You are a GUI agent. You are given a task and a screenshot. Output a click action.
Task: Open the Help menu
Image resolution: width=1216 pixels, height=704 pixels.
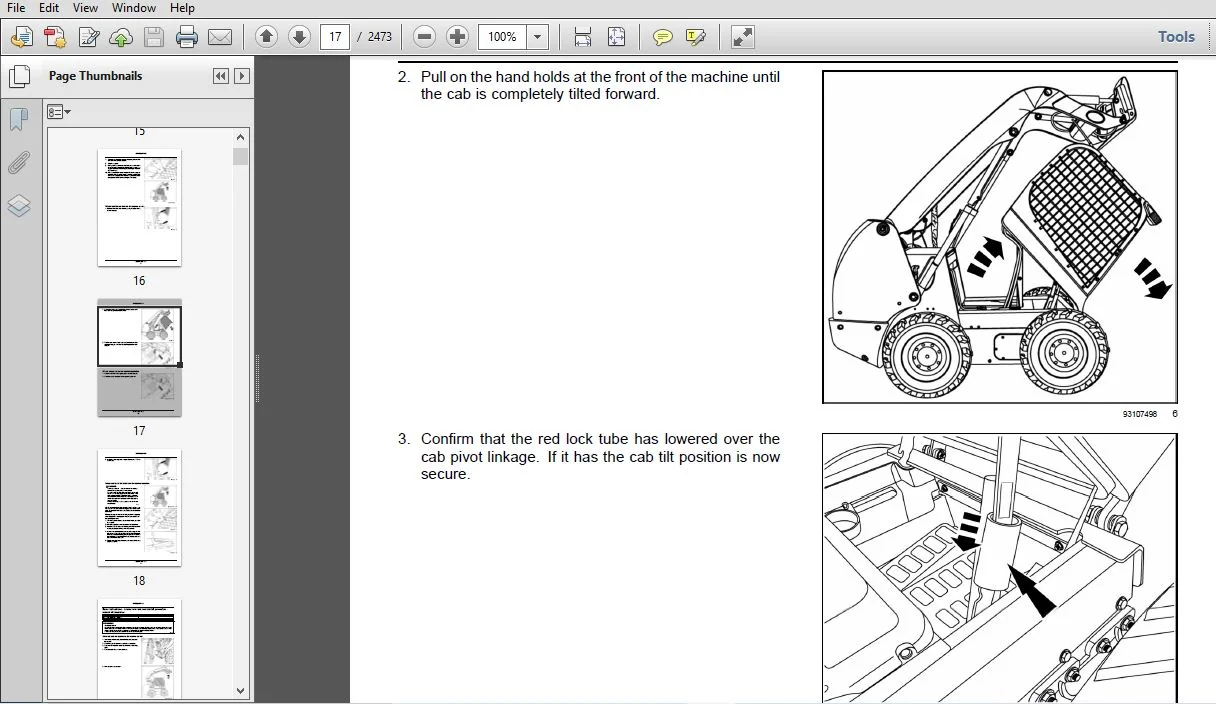[x=182, y=8]
